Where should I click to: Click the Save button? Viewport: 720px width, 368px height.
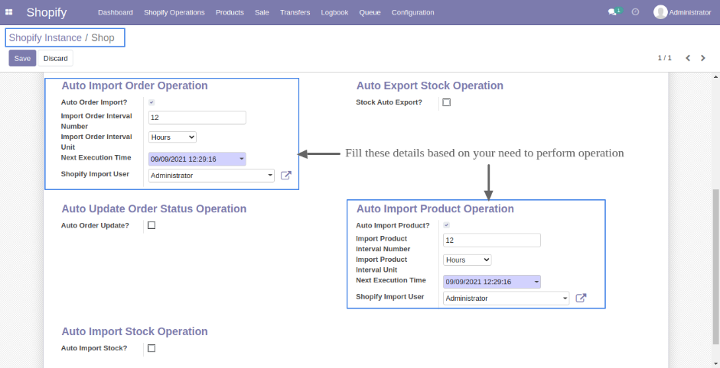pyautogui.click(x=22, y=58)
